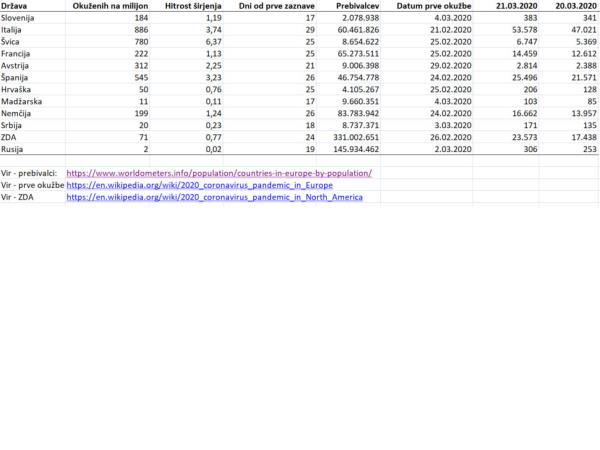Select the Vir - prebivalci label cell
The image size is (600, 450).
click(30, 173)
